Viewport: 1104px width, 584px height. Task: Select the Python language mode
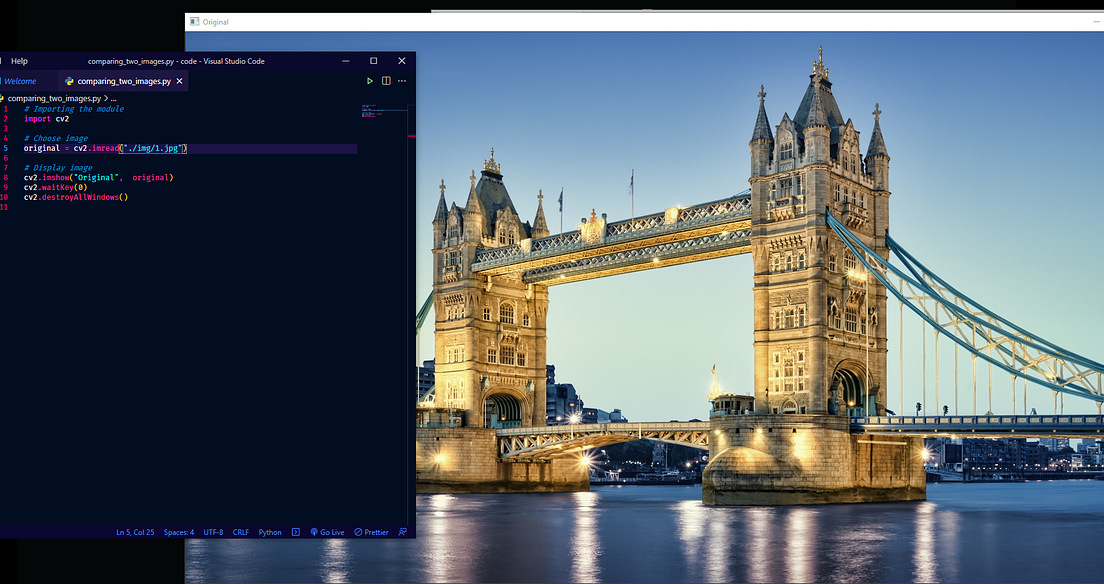pyautogui.click(x=270, y=533)
